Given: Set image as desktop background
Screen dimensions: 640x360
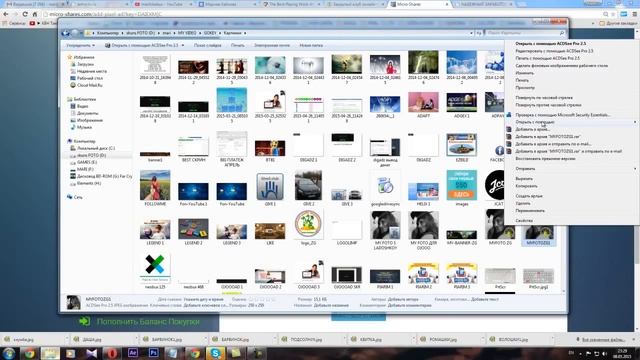Looking at the screenshot, I should coord(561,65).
